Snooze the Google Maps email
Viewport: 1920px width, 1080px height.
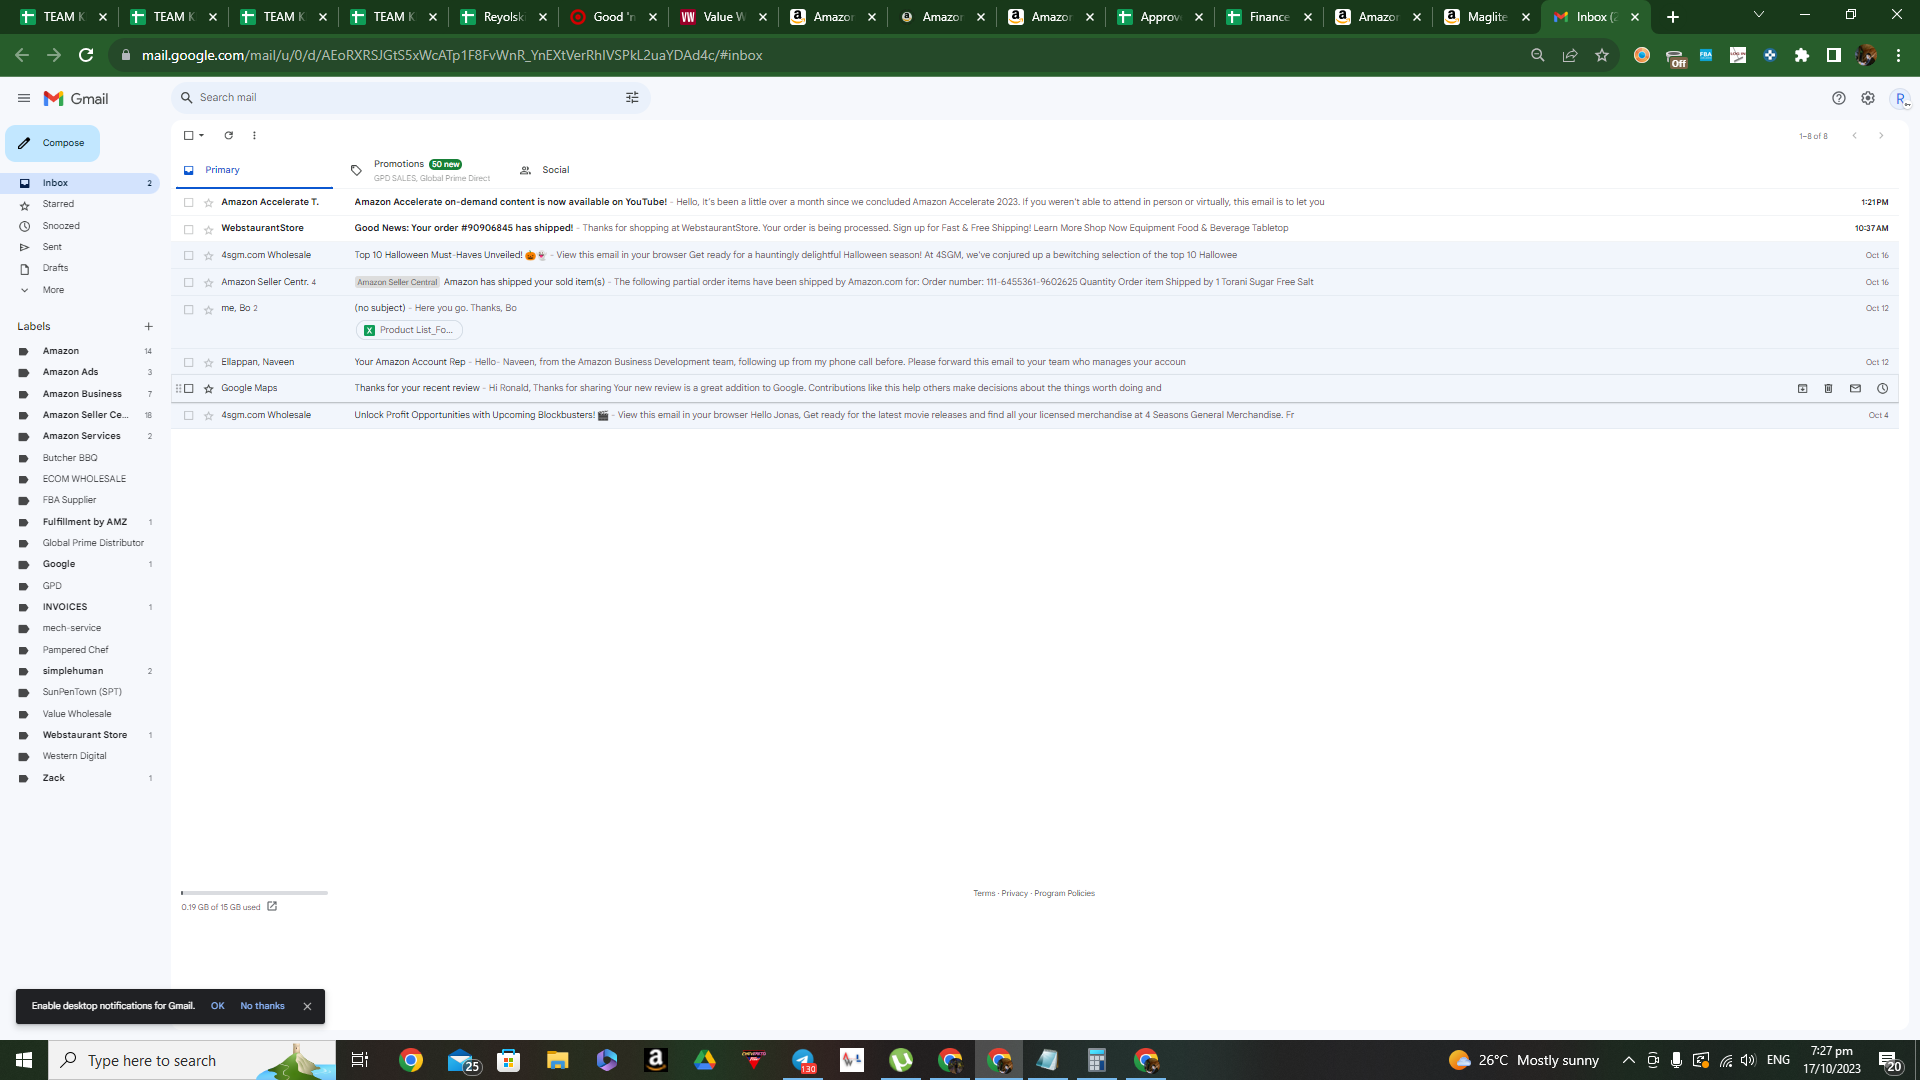tap(1882, 389)
